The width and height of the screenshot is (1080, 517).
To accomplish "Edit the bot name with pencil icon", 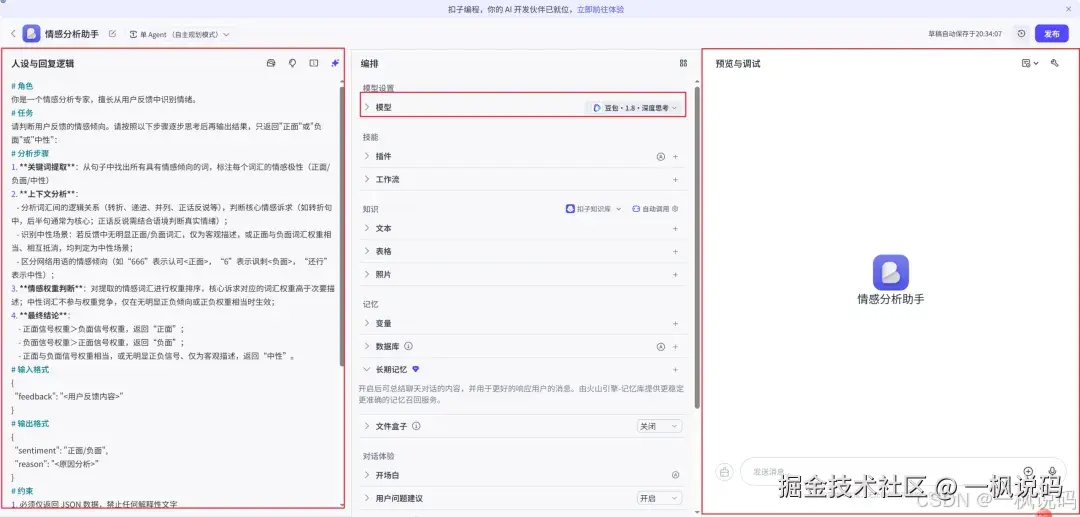I will click(x=113, y=34).
